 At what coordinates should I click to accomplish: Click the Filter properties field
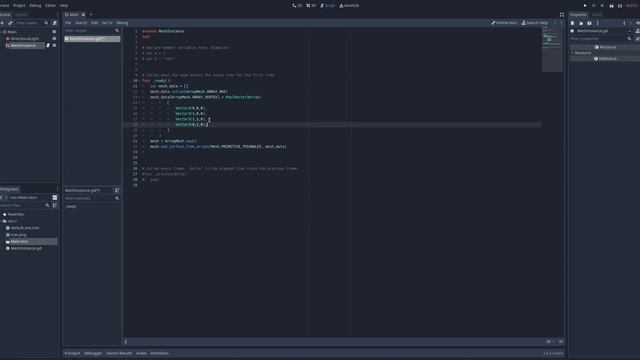(x=601, y=39)
